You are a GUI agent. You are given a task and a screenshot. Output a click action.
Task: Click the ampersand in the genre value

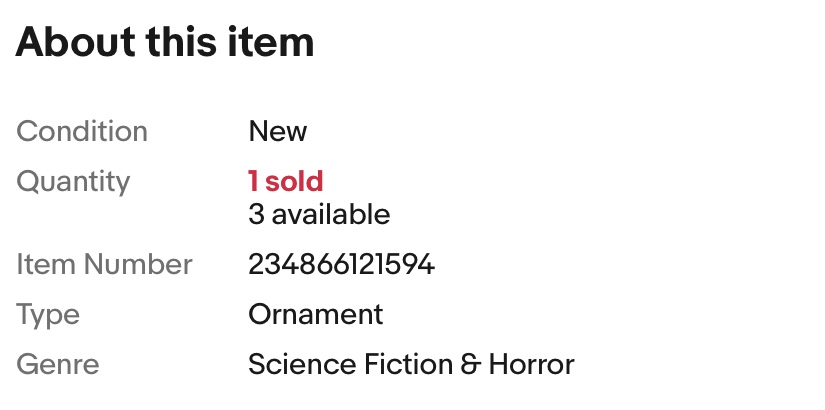(470, 364)
